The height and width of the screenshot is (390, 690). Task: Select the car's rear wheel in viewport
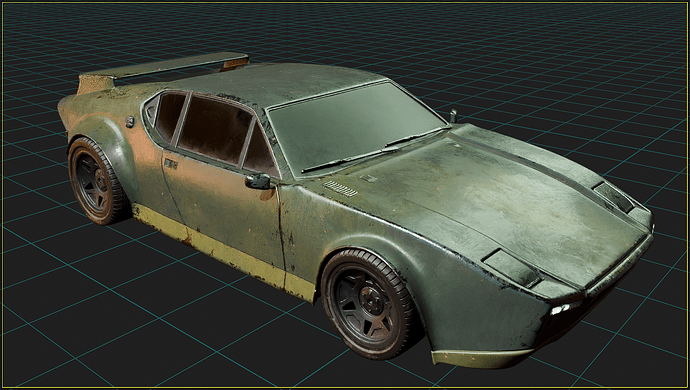point(96,180)
